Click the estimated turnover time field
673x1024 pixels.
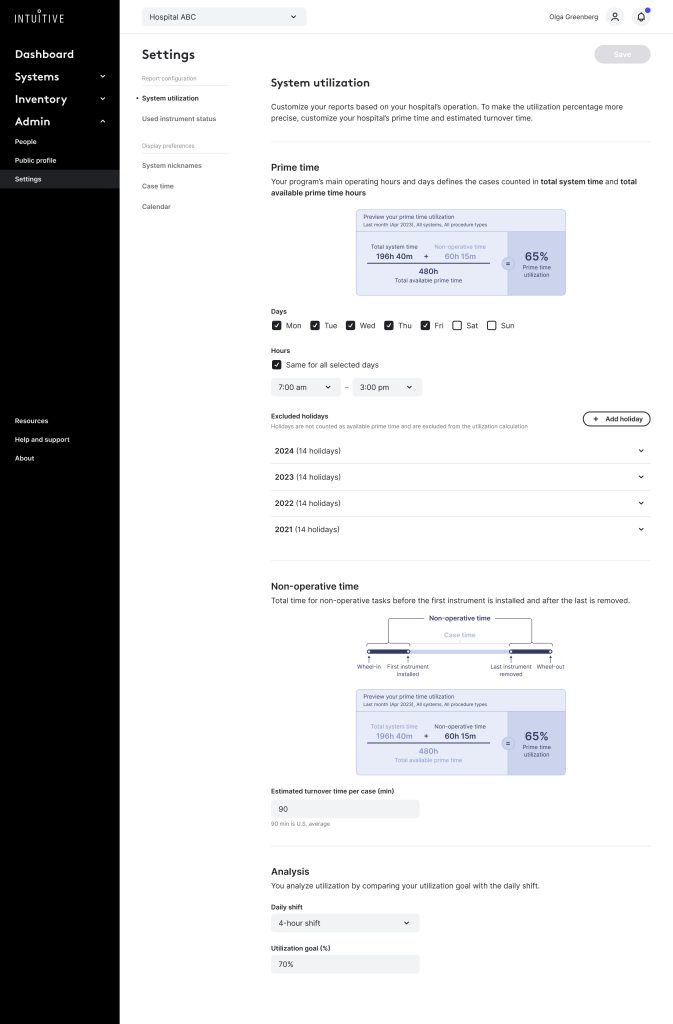[x=345, y=809]
